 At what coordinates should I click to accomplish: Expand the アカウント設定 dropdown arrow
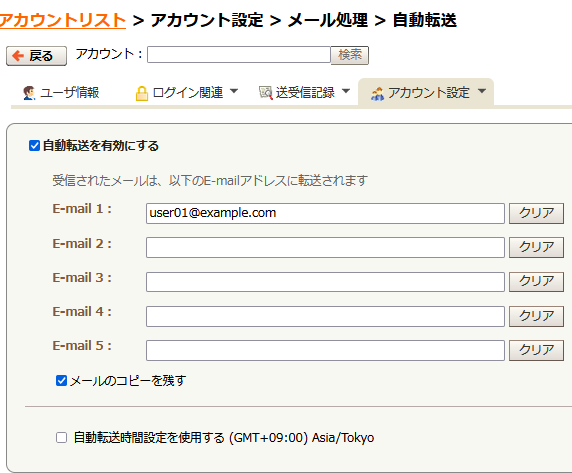pyautogui.click(x=482, y=91)
